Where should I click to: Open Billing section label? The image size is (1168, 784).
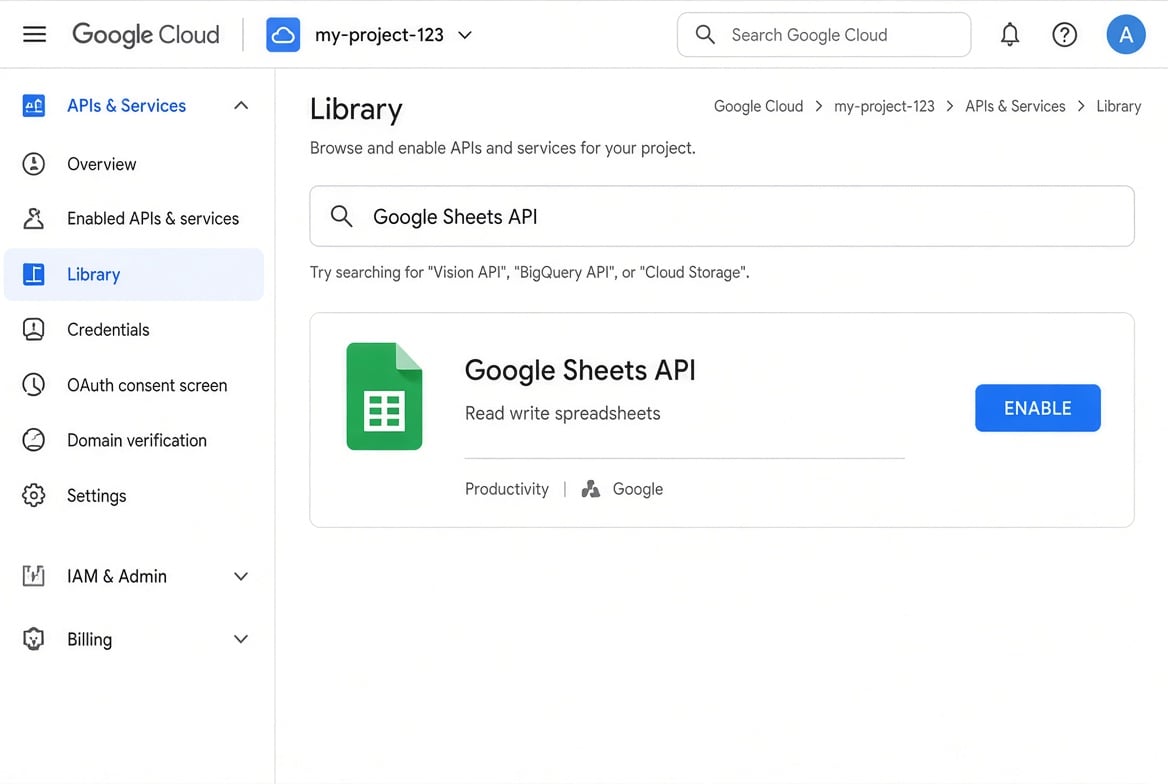click(x=89, y=639)
